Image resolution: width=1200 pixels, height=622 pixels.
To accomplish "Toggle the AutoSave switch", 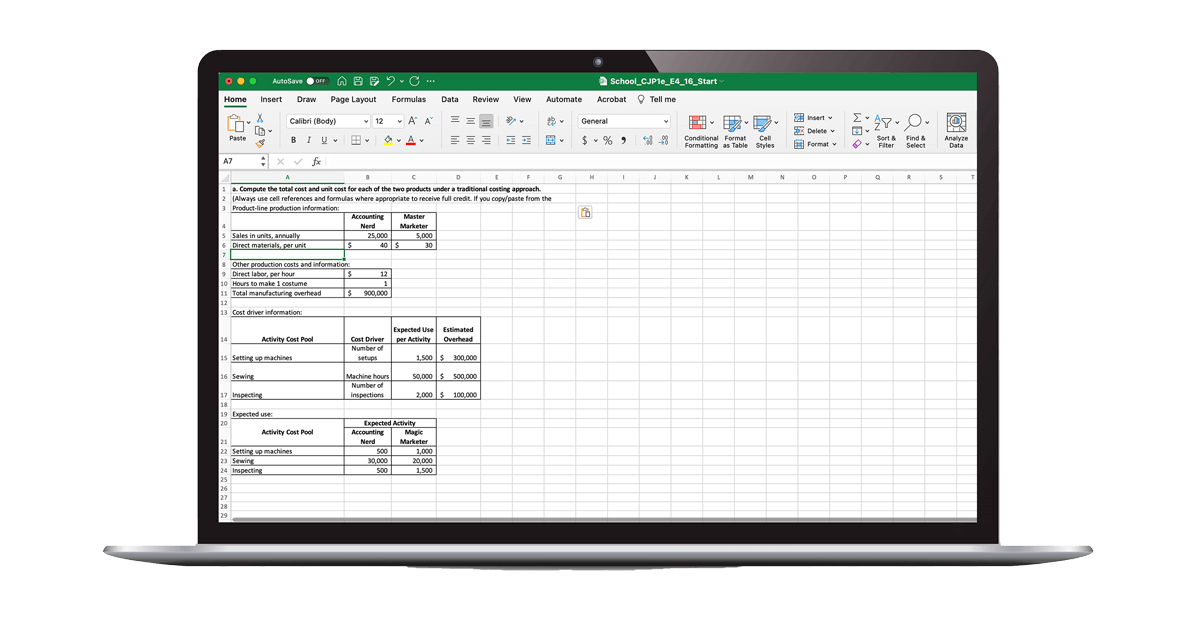I will click(317, 81).
